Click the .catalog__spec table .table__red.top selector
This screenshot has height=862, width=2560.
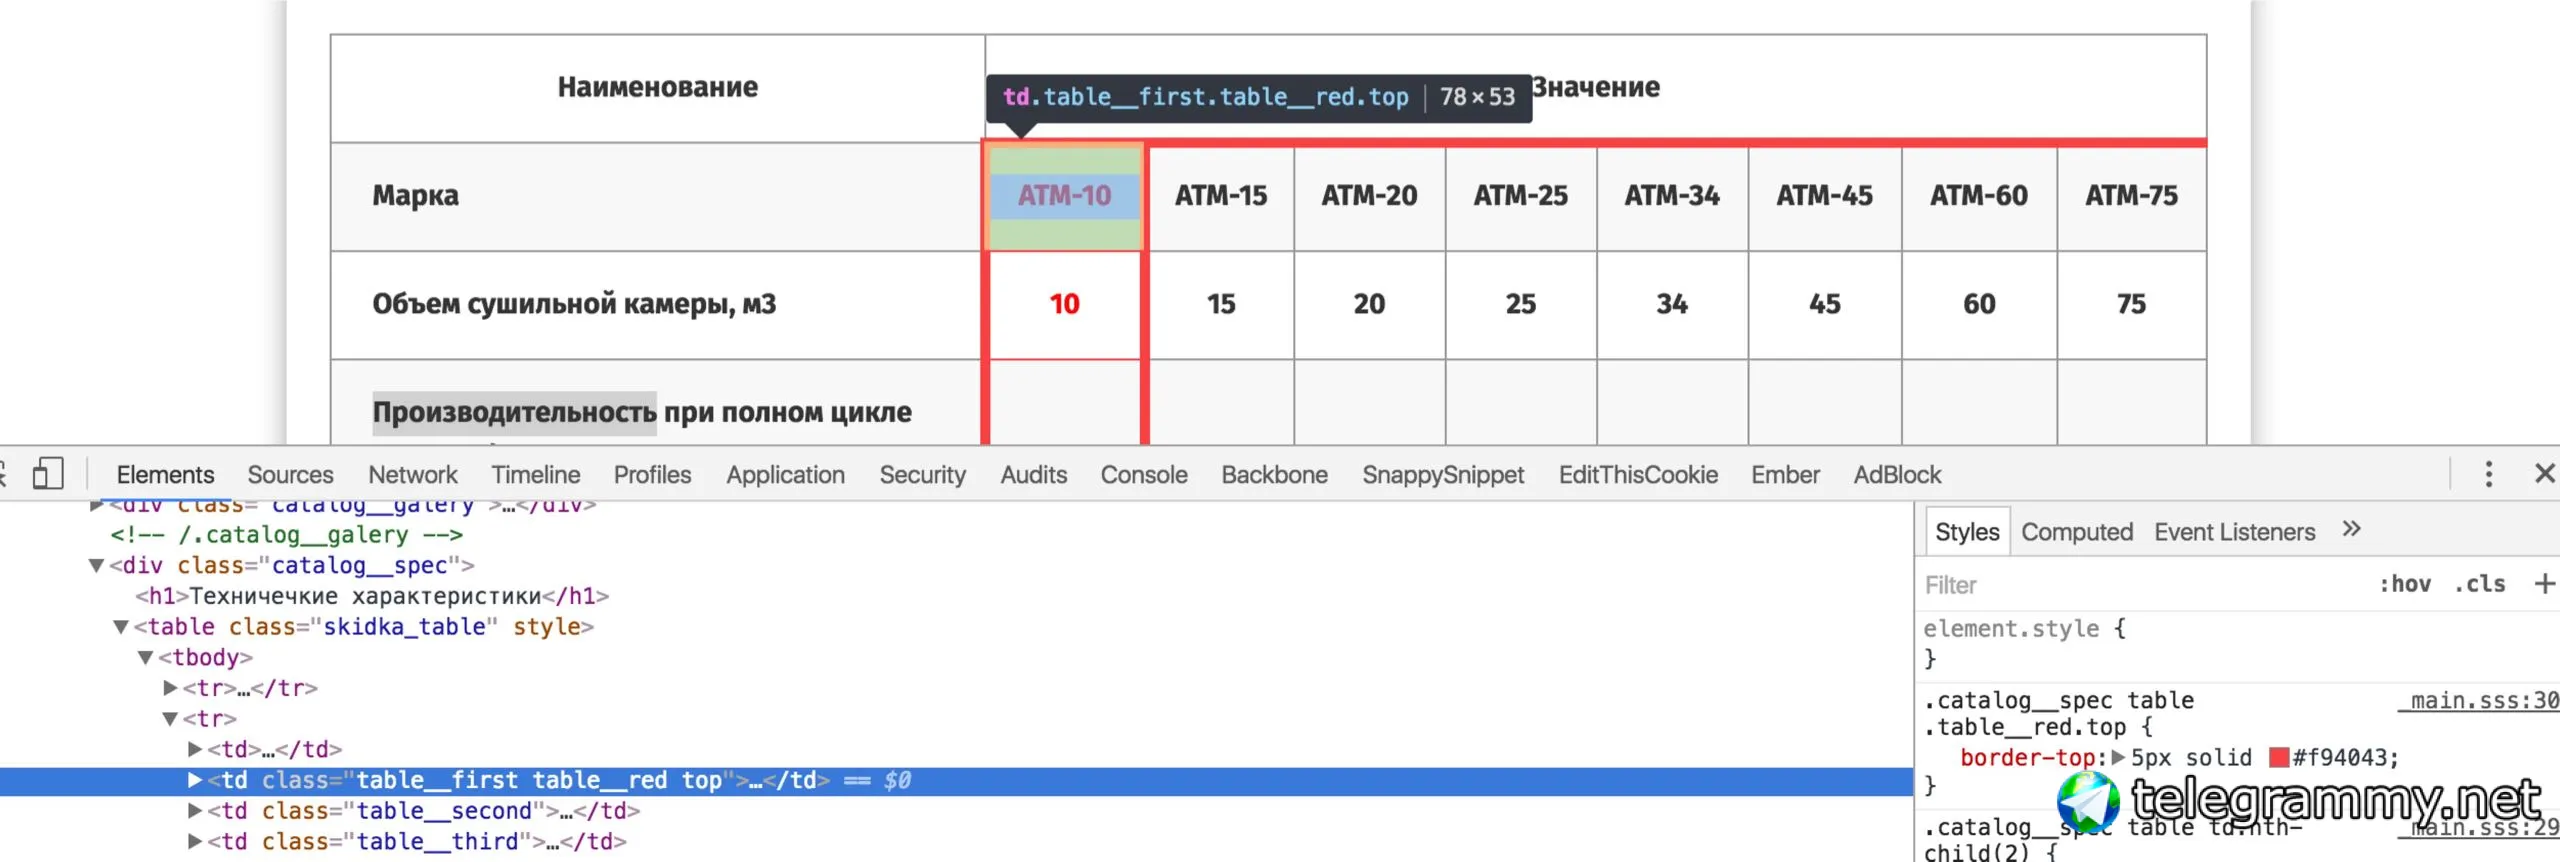(2058, 713)
